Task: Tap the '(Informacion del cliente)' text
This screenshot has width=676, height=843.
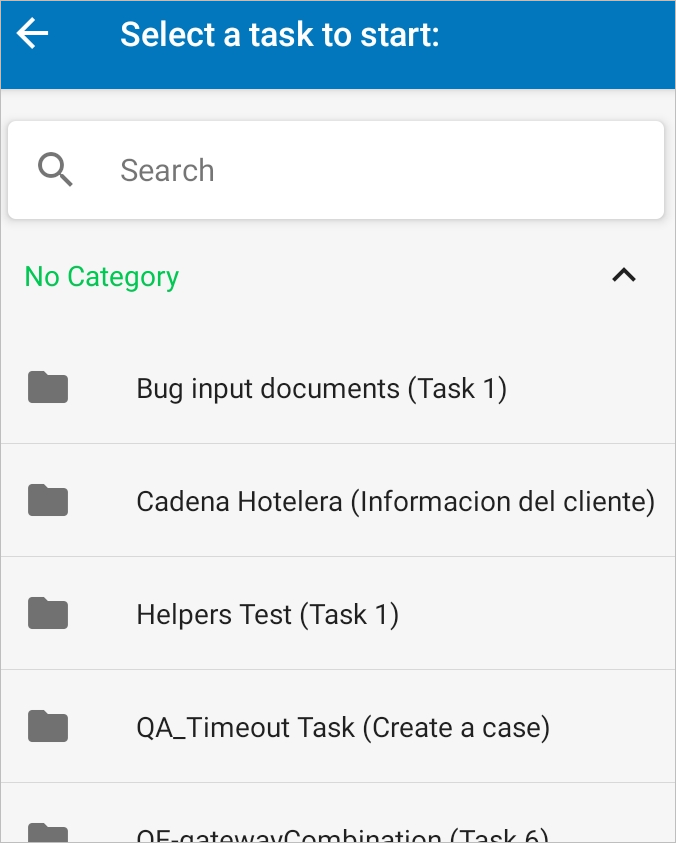Action: (x=502, y=501)
